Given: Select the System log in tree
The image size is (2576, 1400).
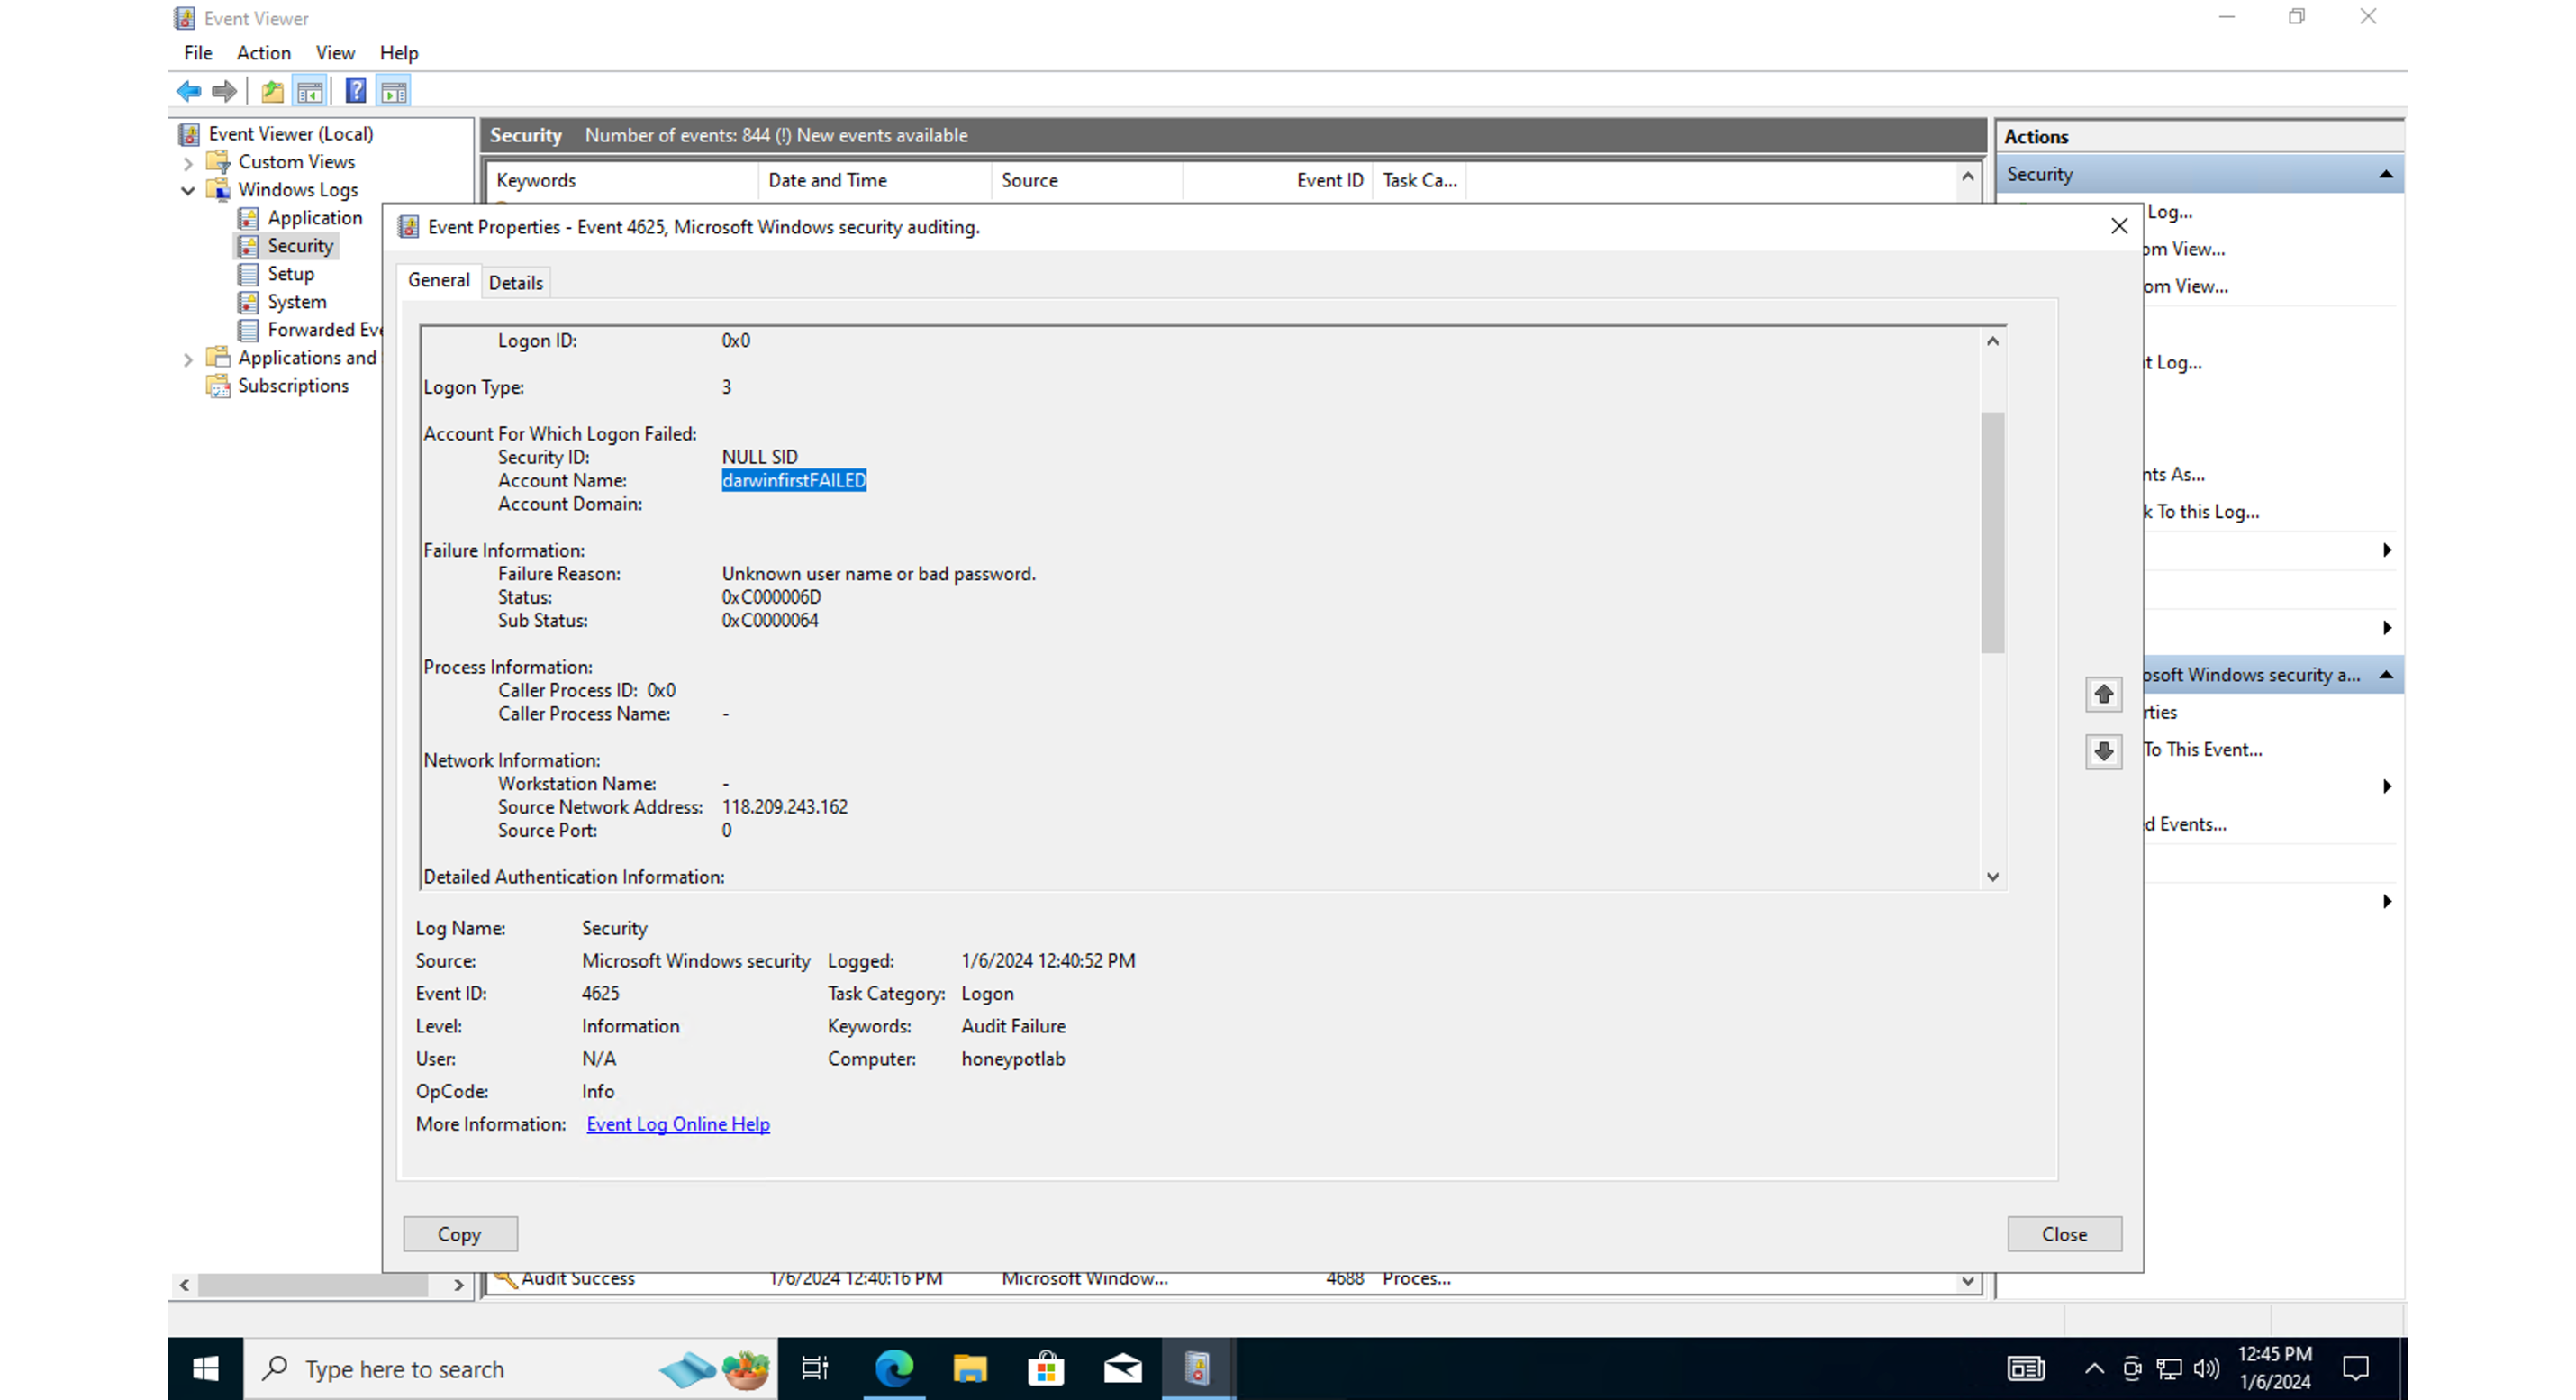Looking at the screenshot, I should pyautogui.click(x=296, y=302).
